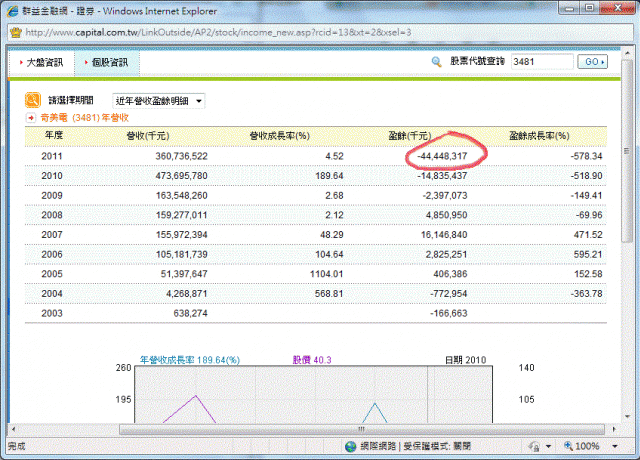Click the 奇美電 (3481) 年營收 link

tap(77, 118)
